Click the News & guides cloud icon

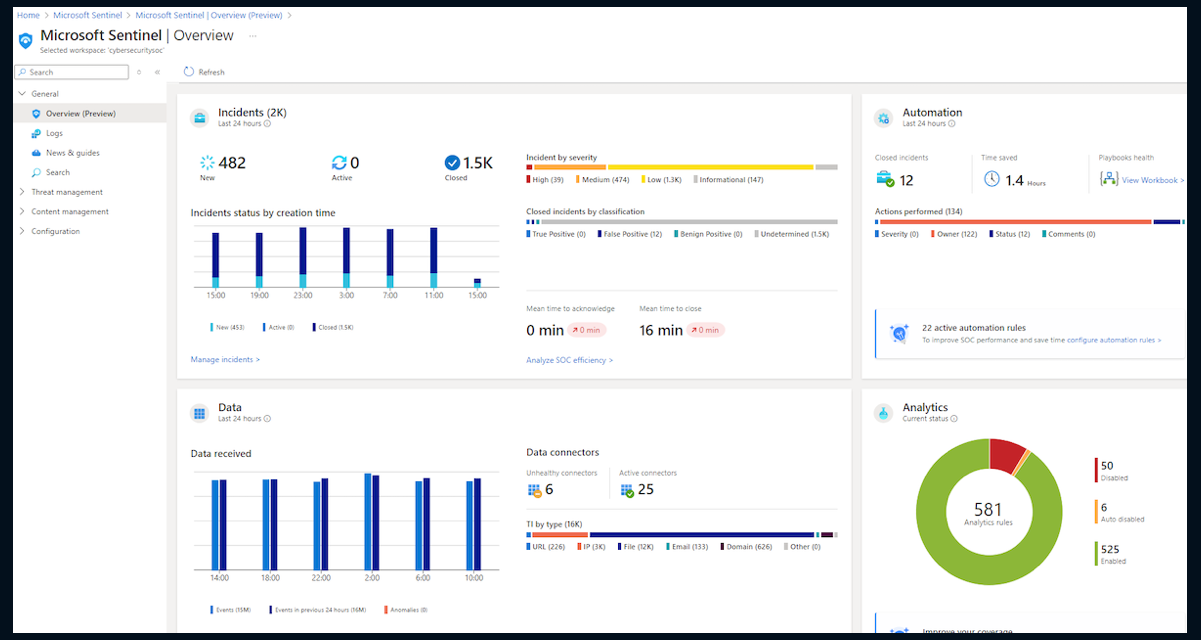36,153
